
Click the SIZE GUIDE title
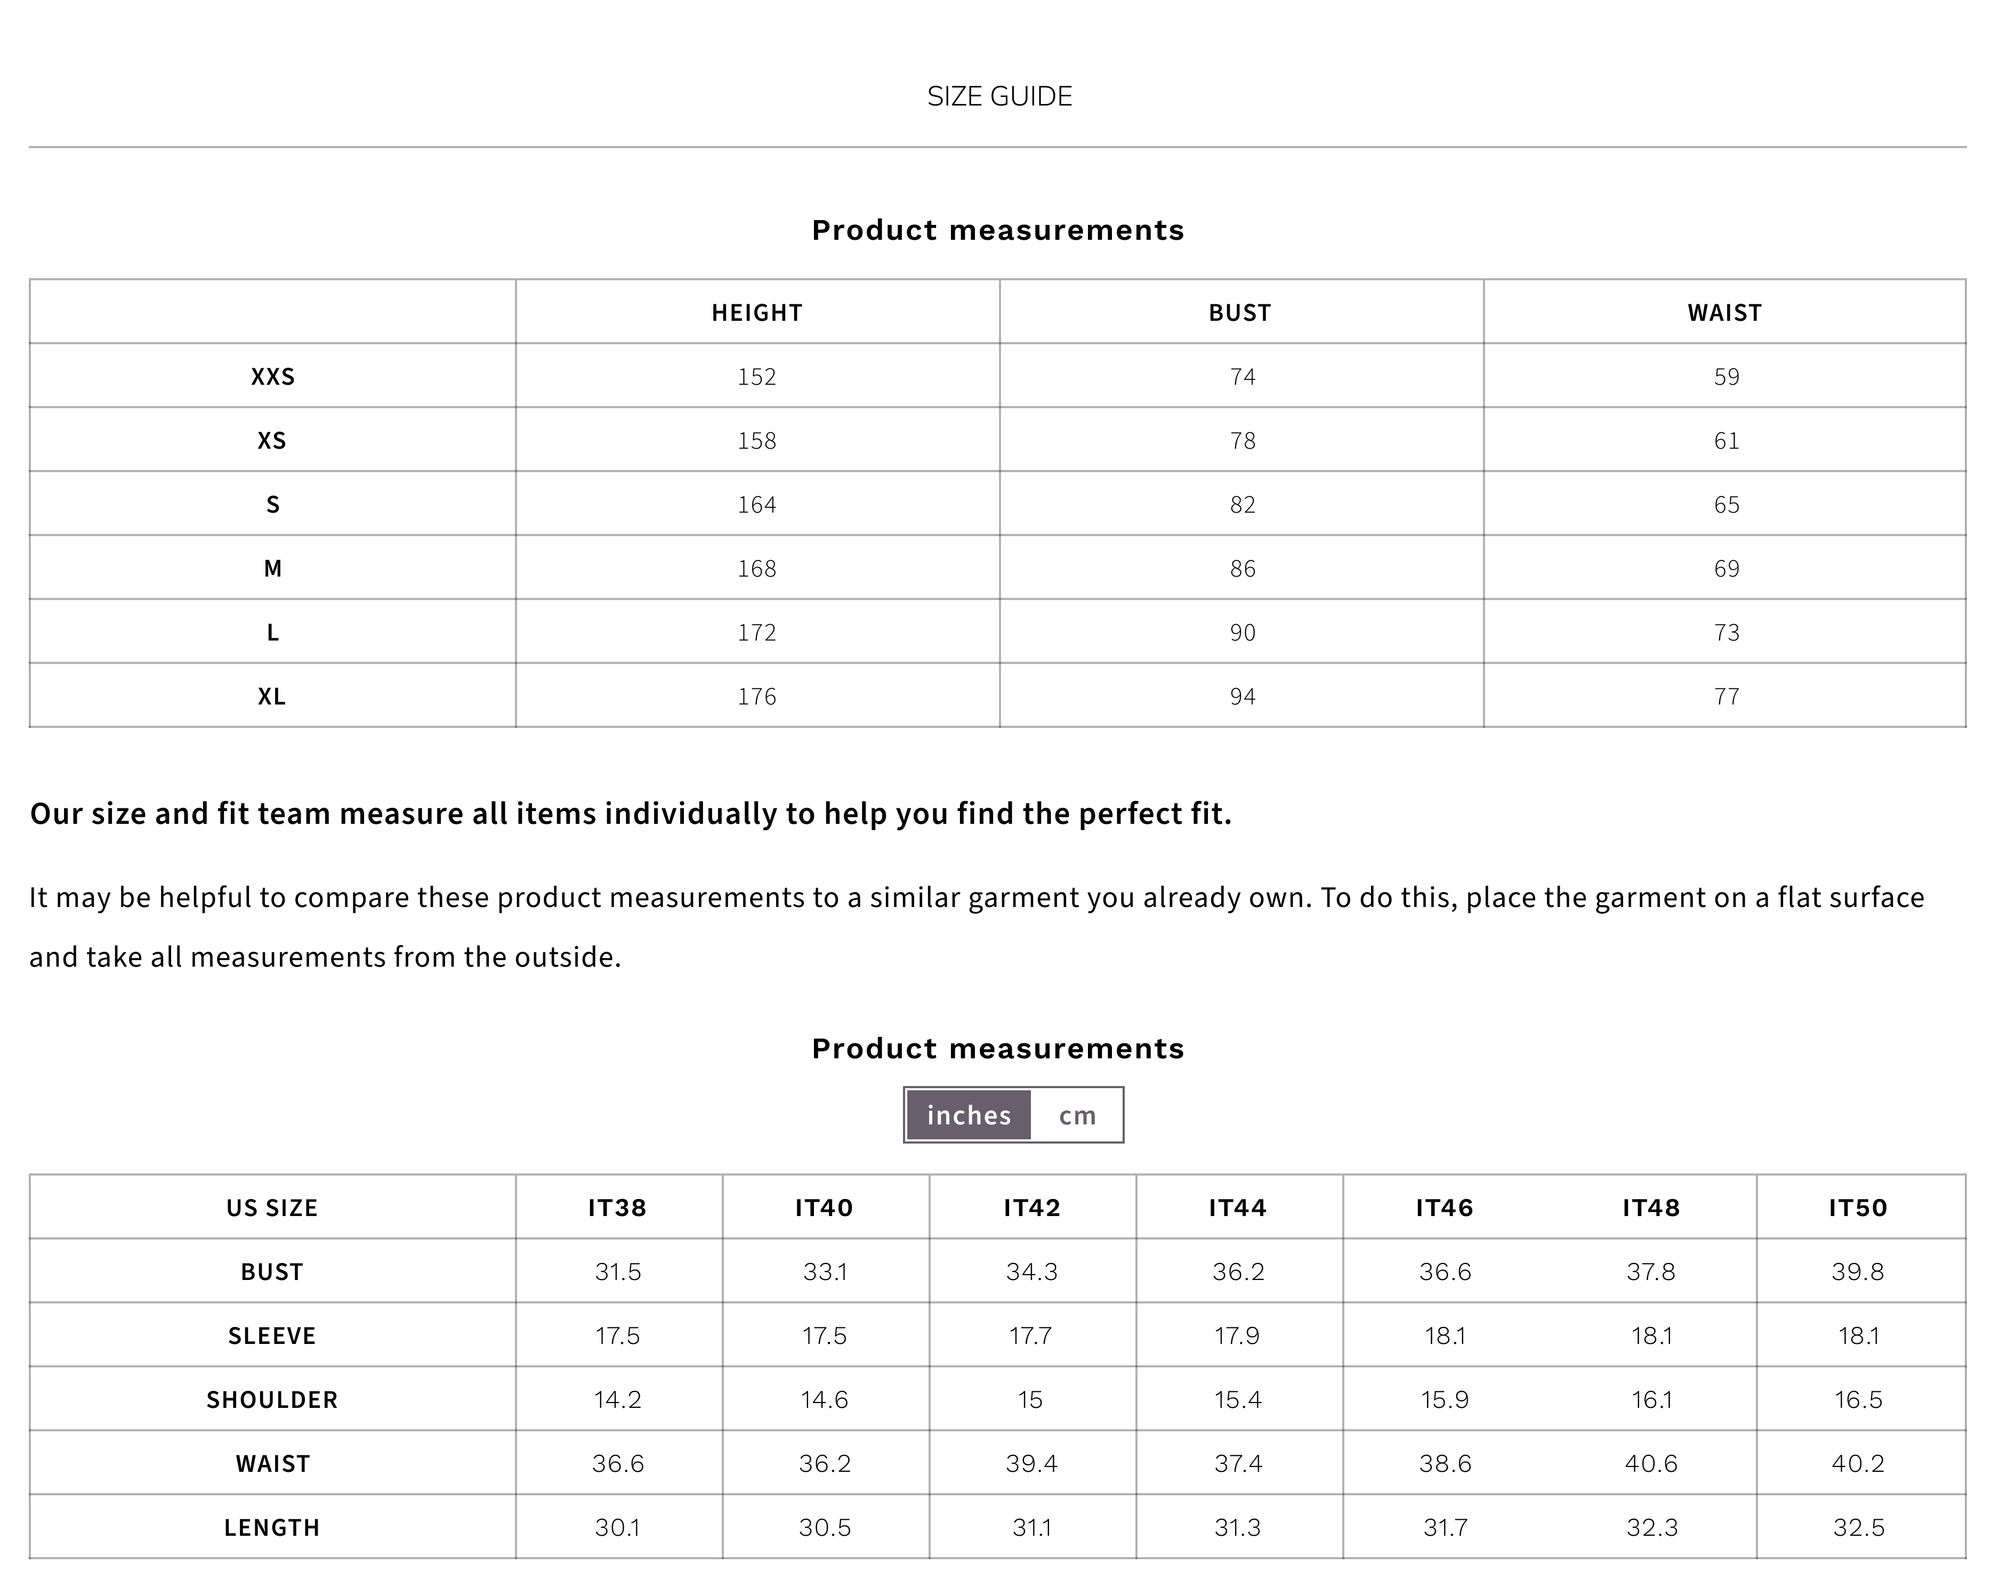pos(999,96)
